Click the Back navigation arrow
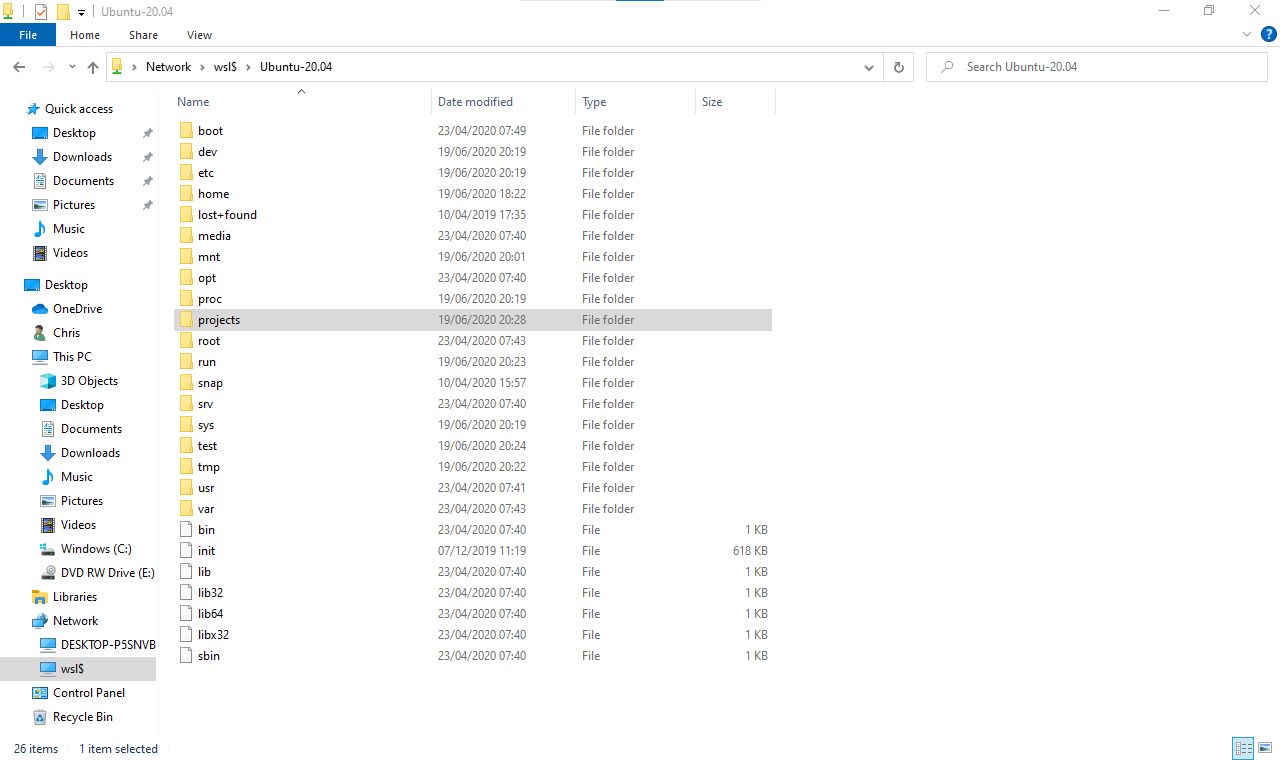This screenshot has width=1280, height=760. click(x=19, y=67)
